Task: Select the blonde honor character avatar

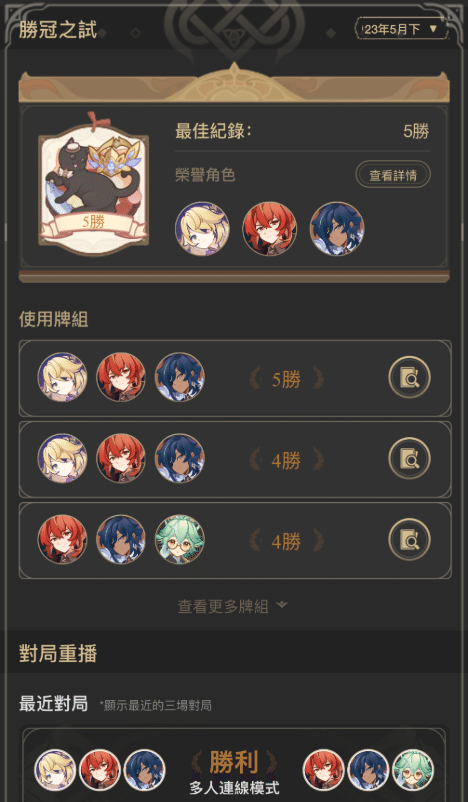Action: click(x=202, y=229)
